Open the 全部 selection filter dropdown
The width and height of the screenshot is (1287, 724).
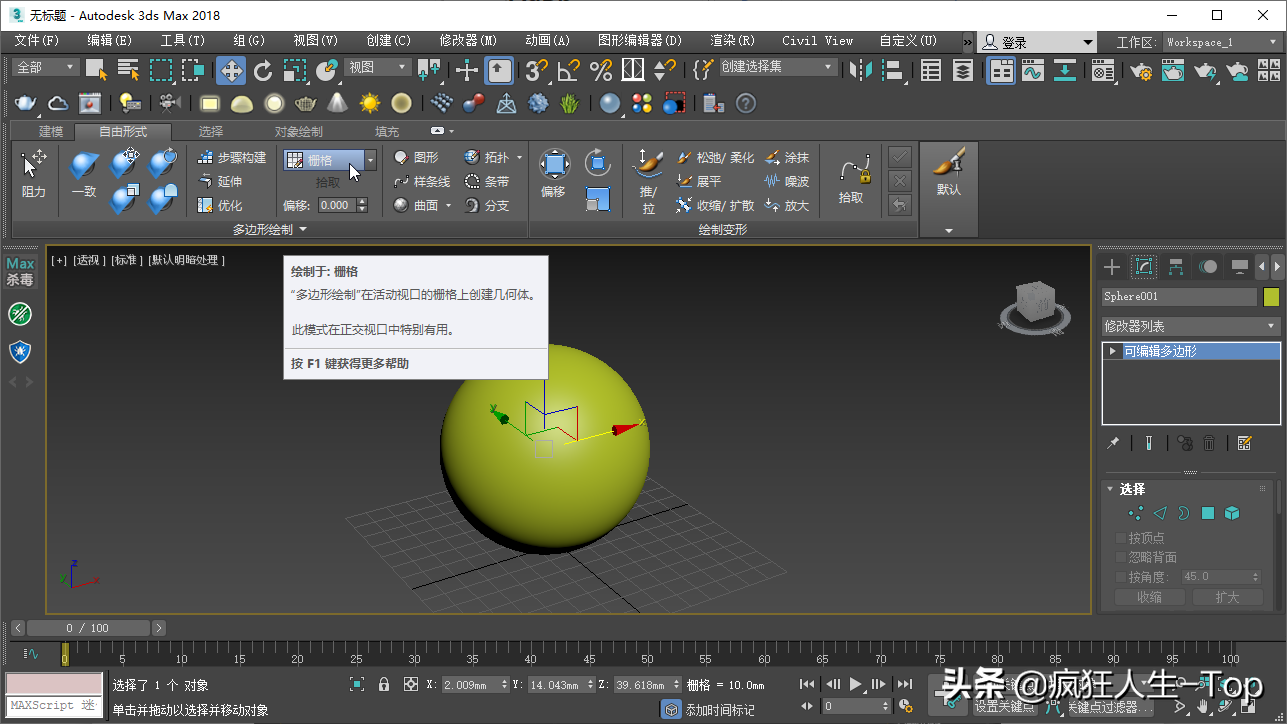point(46,67)
